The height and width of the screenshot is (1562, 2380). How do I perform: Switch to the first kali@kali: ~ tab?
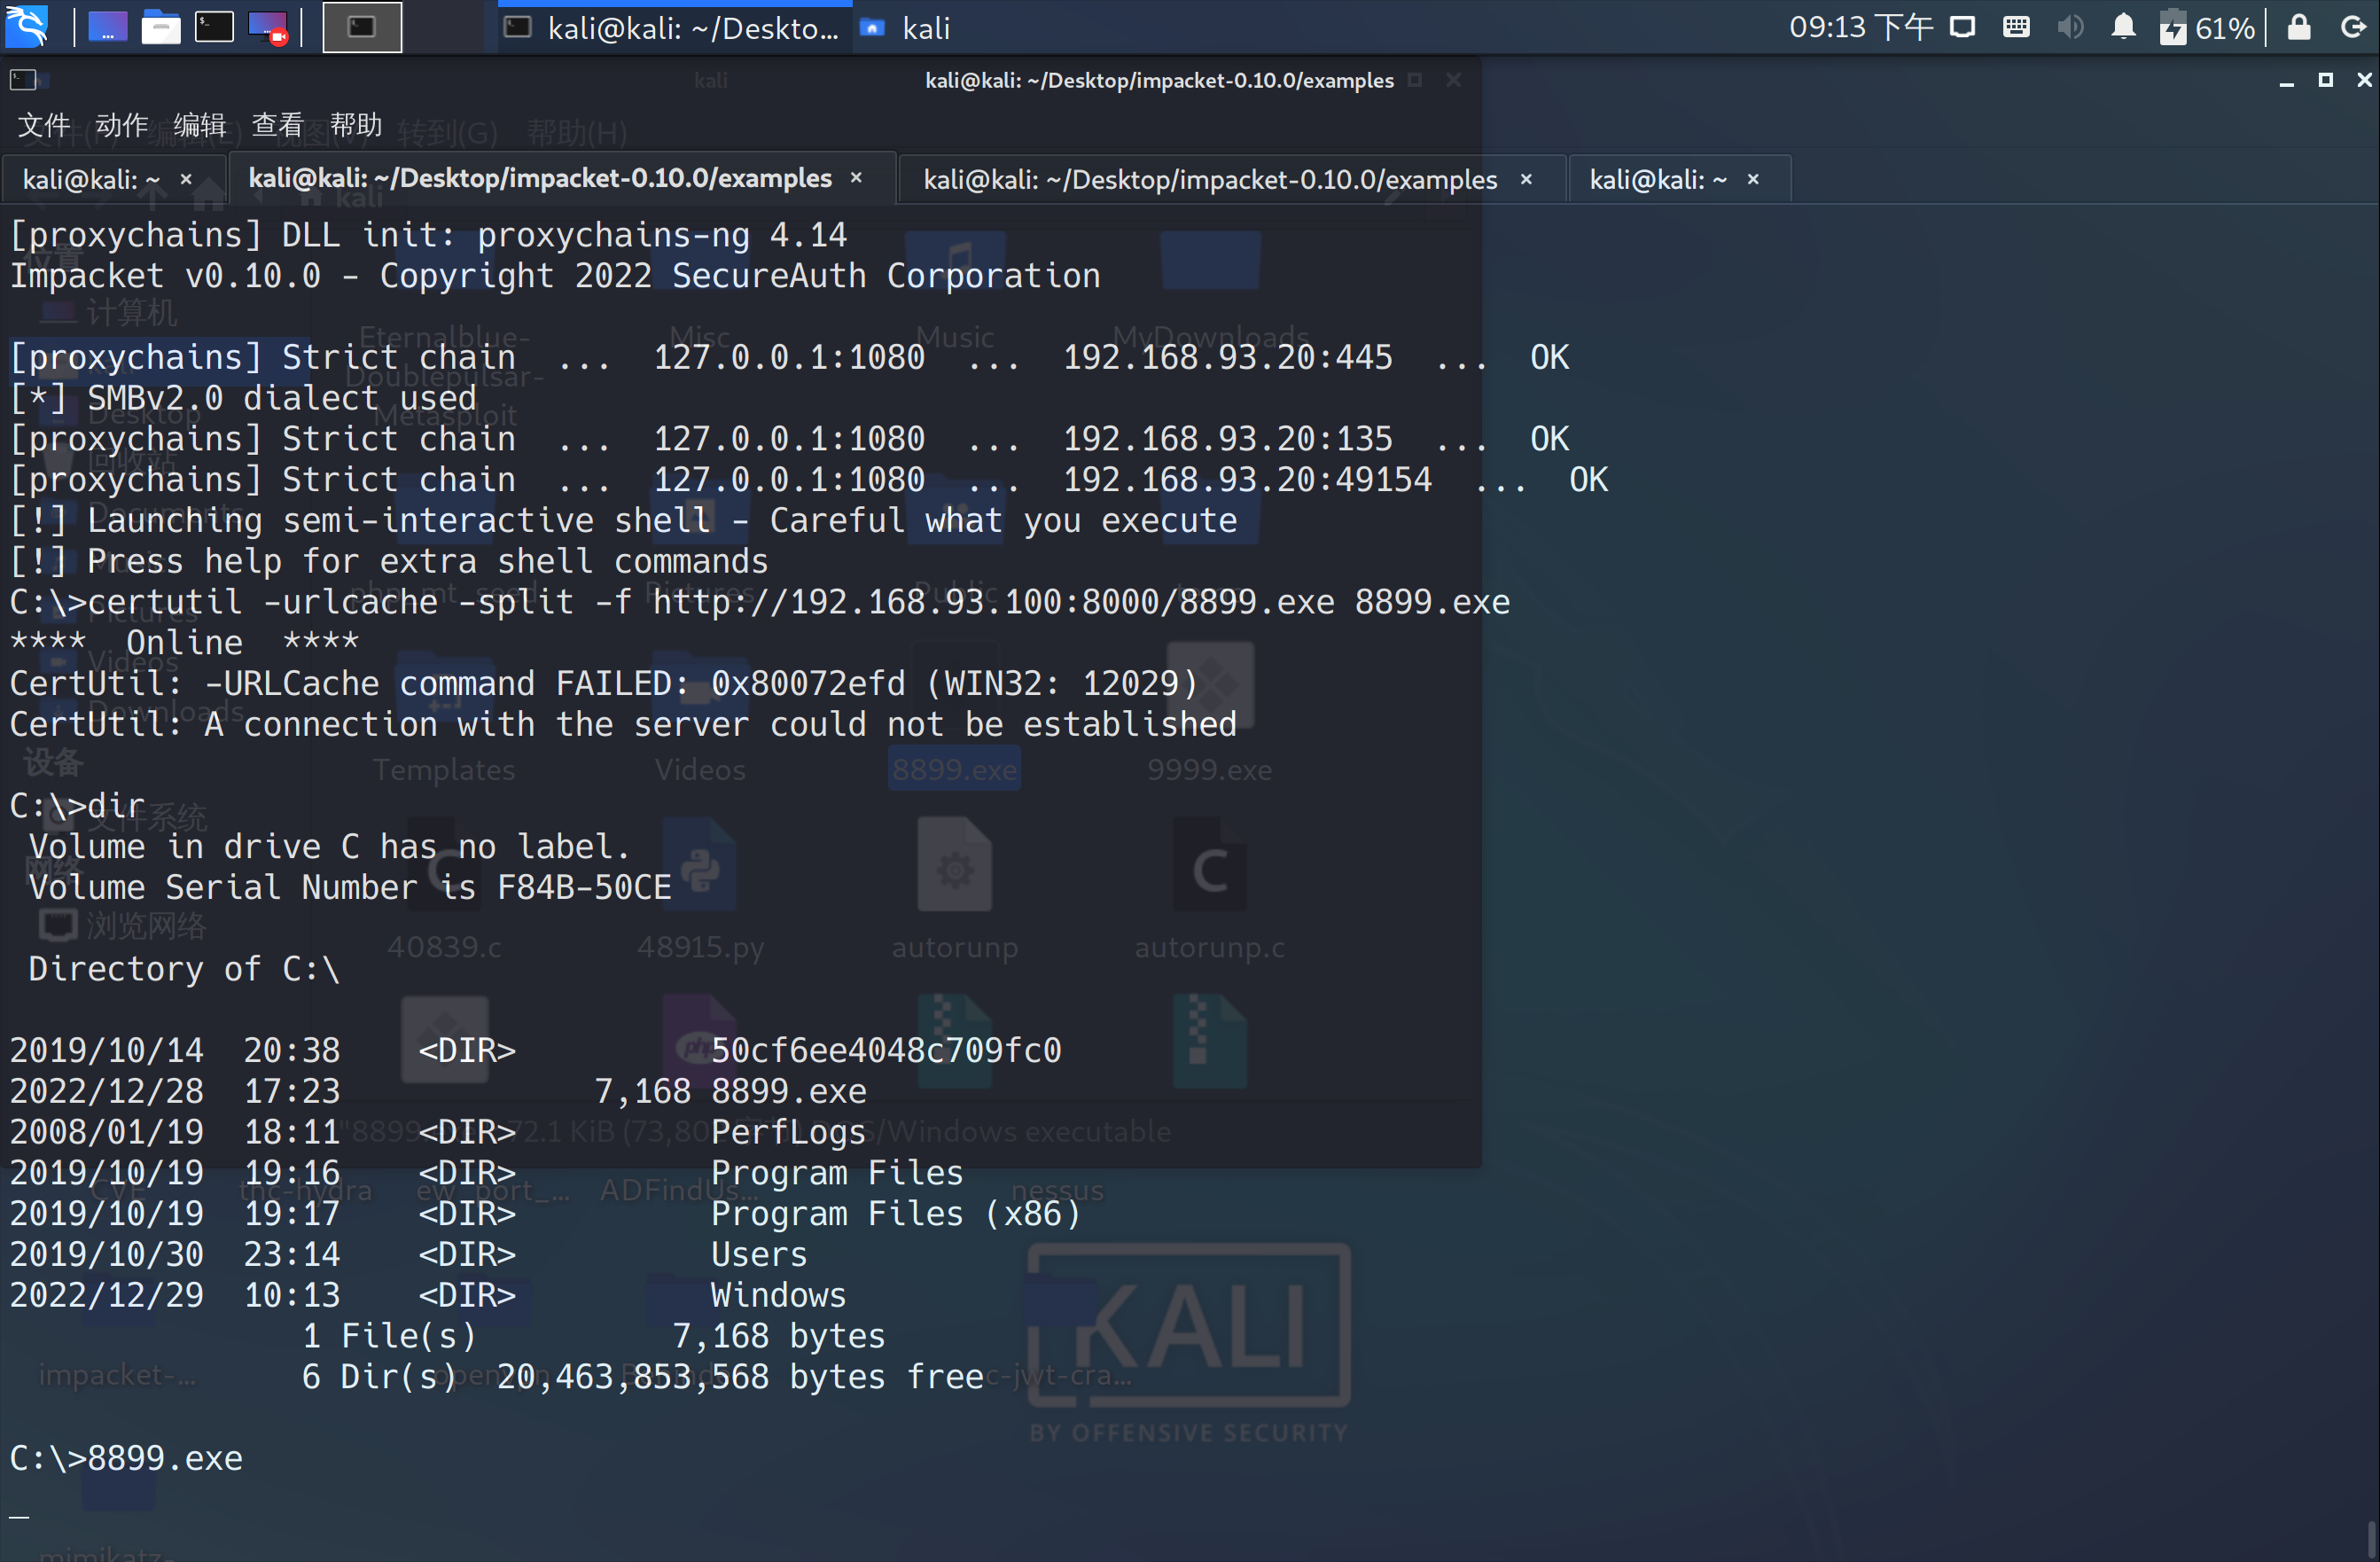click(x=90, y=180)
